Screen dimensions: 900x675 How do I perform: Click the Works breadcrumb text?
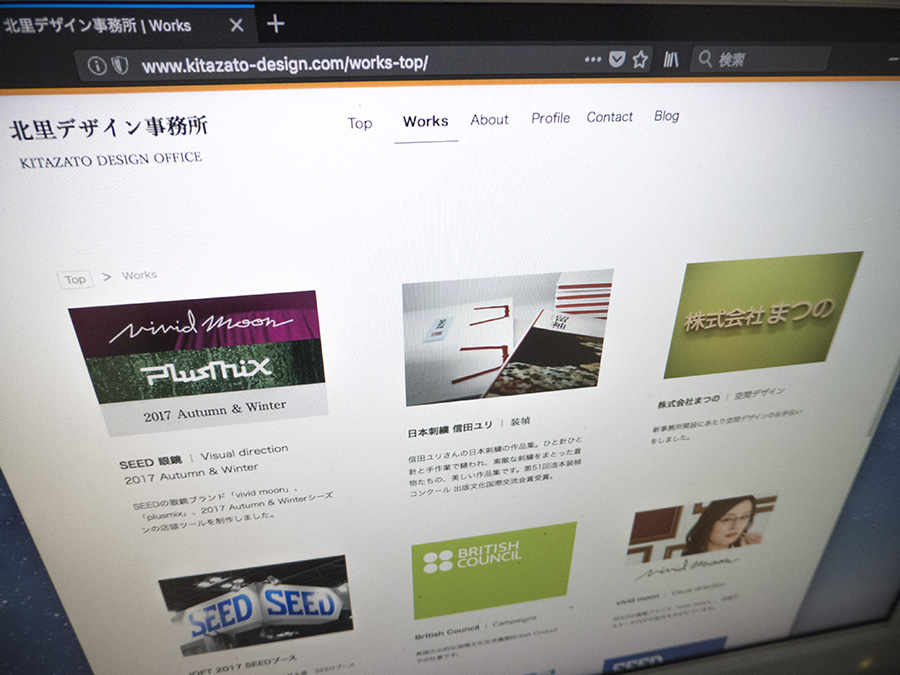click(139, 275)
